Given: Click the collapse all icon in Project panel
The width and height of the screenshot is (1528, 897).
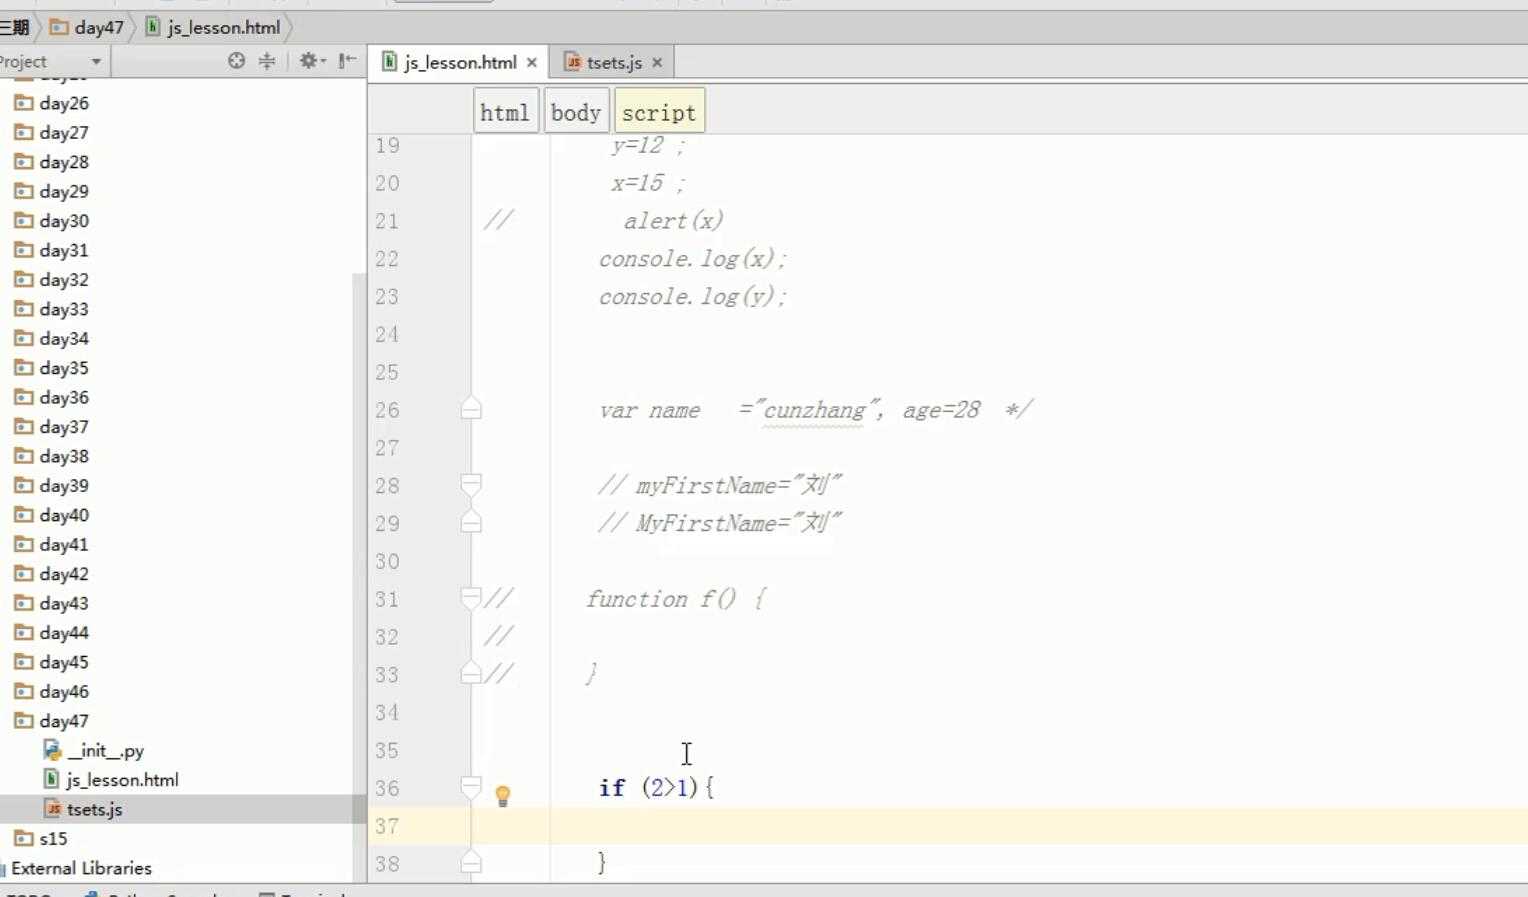Looking at the screenshot, I should [x=267, y=61].
